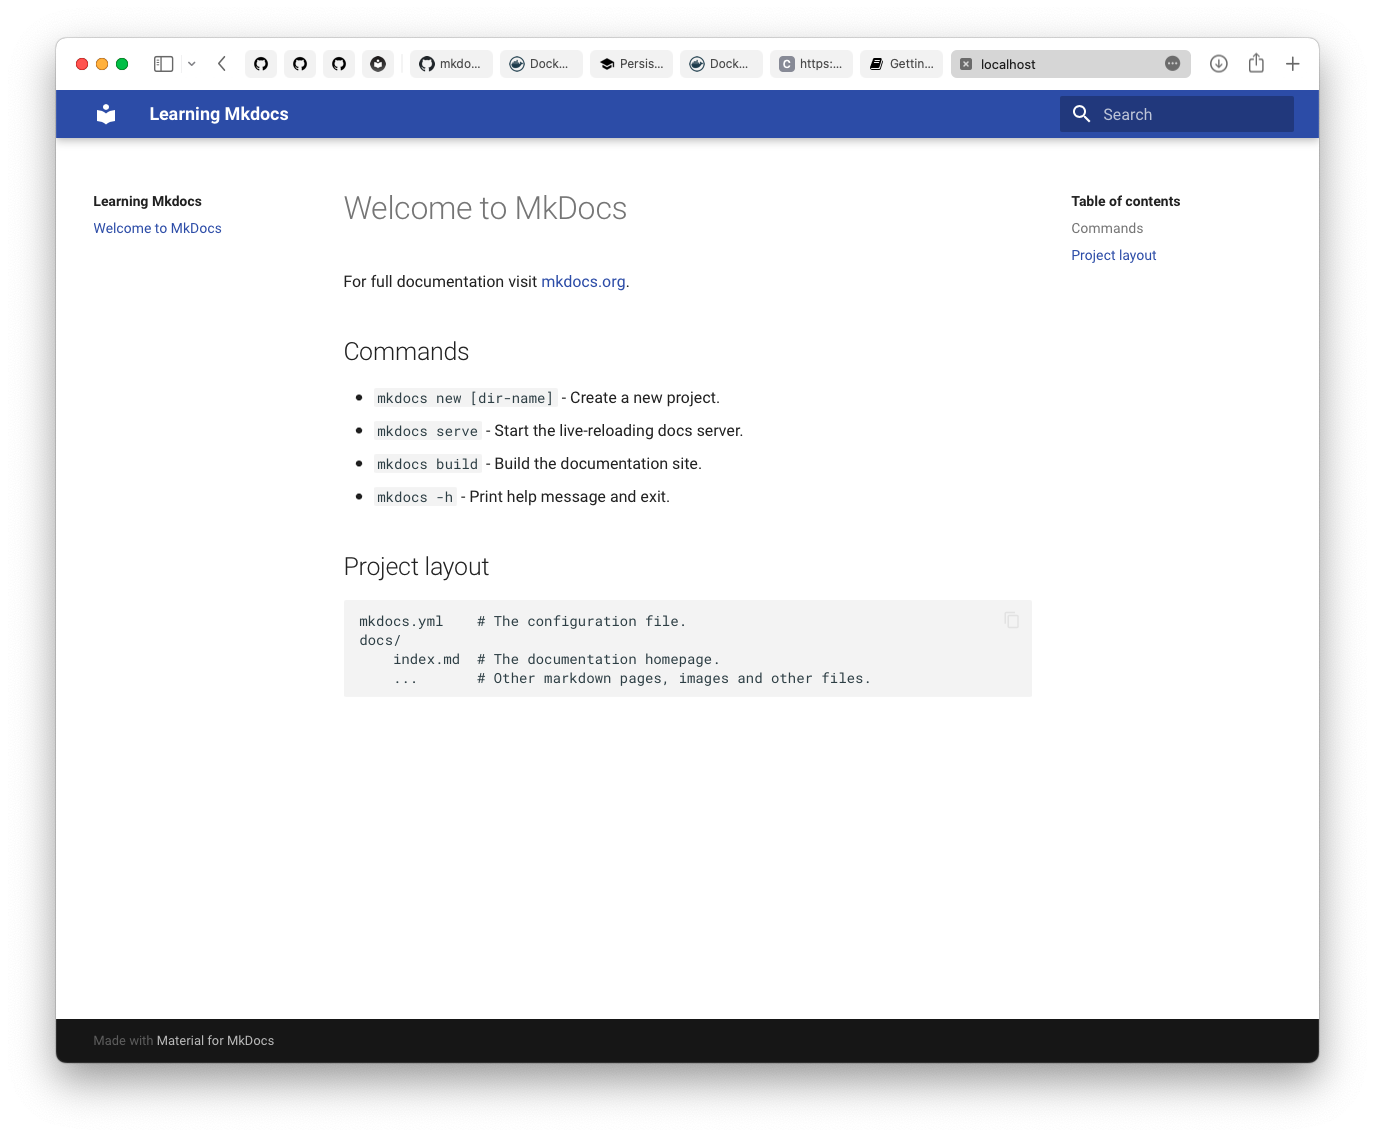Open the pinned tab with round cat-face icon
1375x1137 pixels.
point(378,64)
